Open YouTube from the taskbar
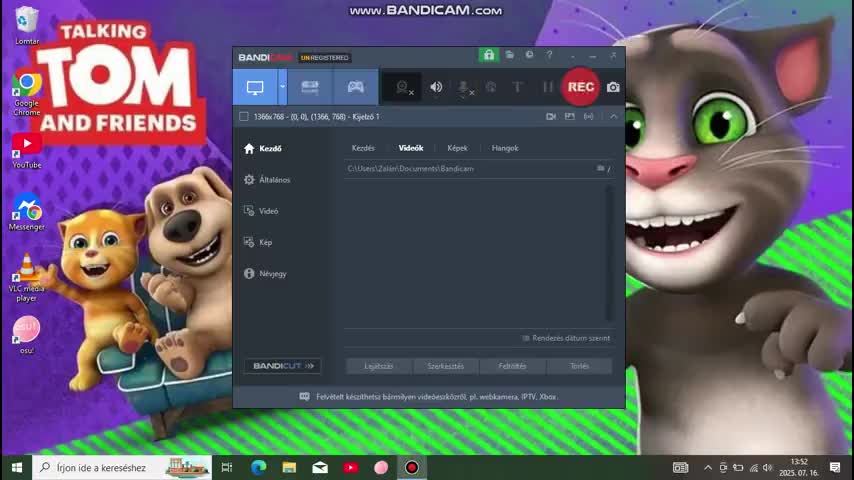This screenshot has height=480, width=854. click(x=351, y=467)
